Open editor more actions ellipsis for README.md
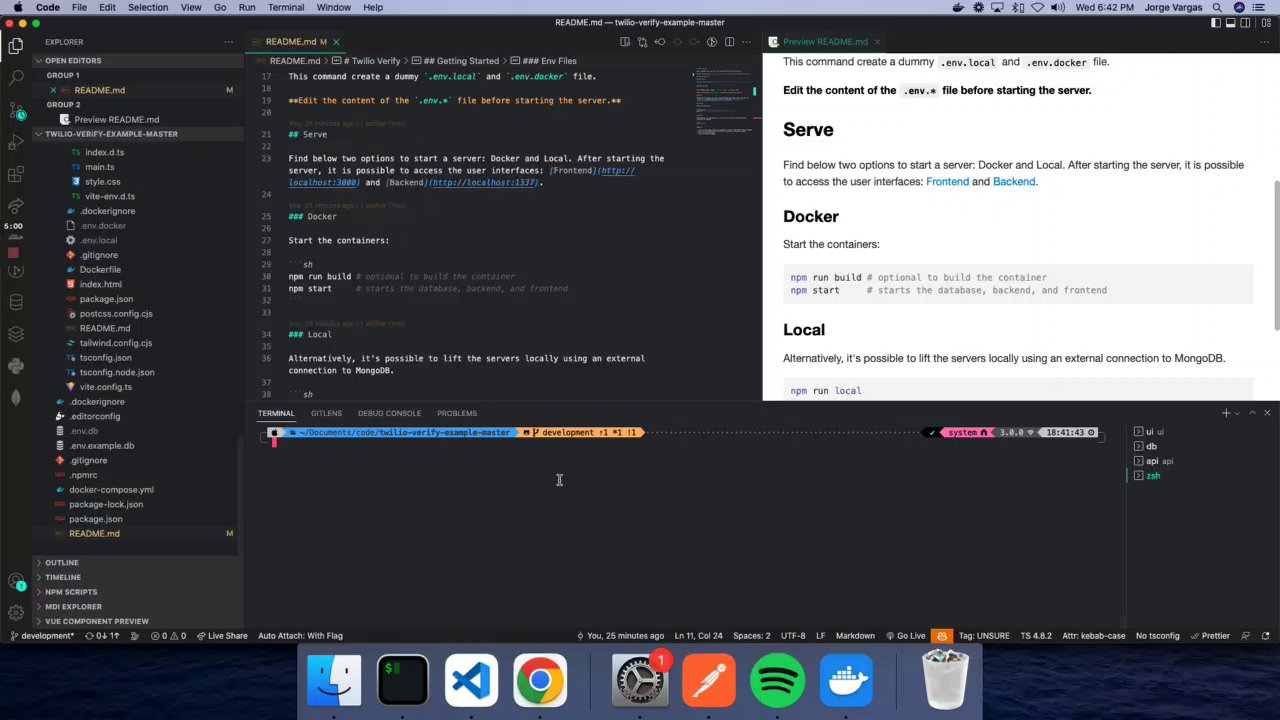This screenshot has height=720, width=1280. click(747, 42)
